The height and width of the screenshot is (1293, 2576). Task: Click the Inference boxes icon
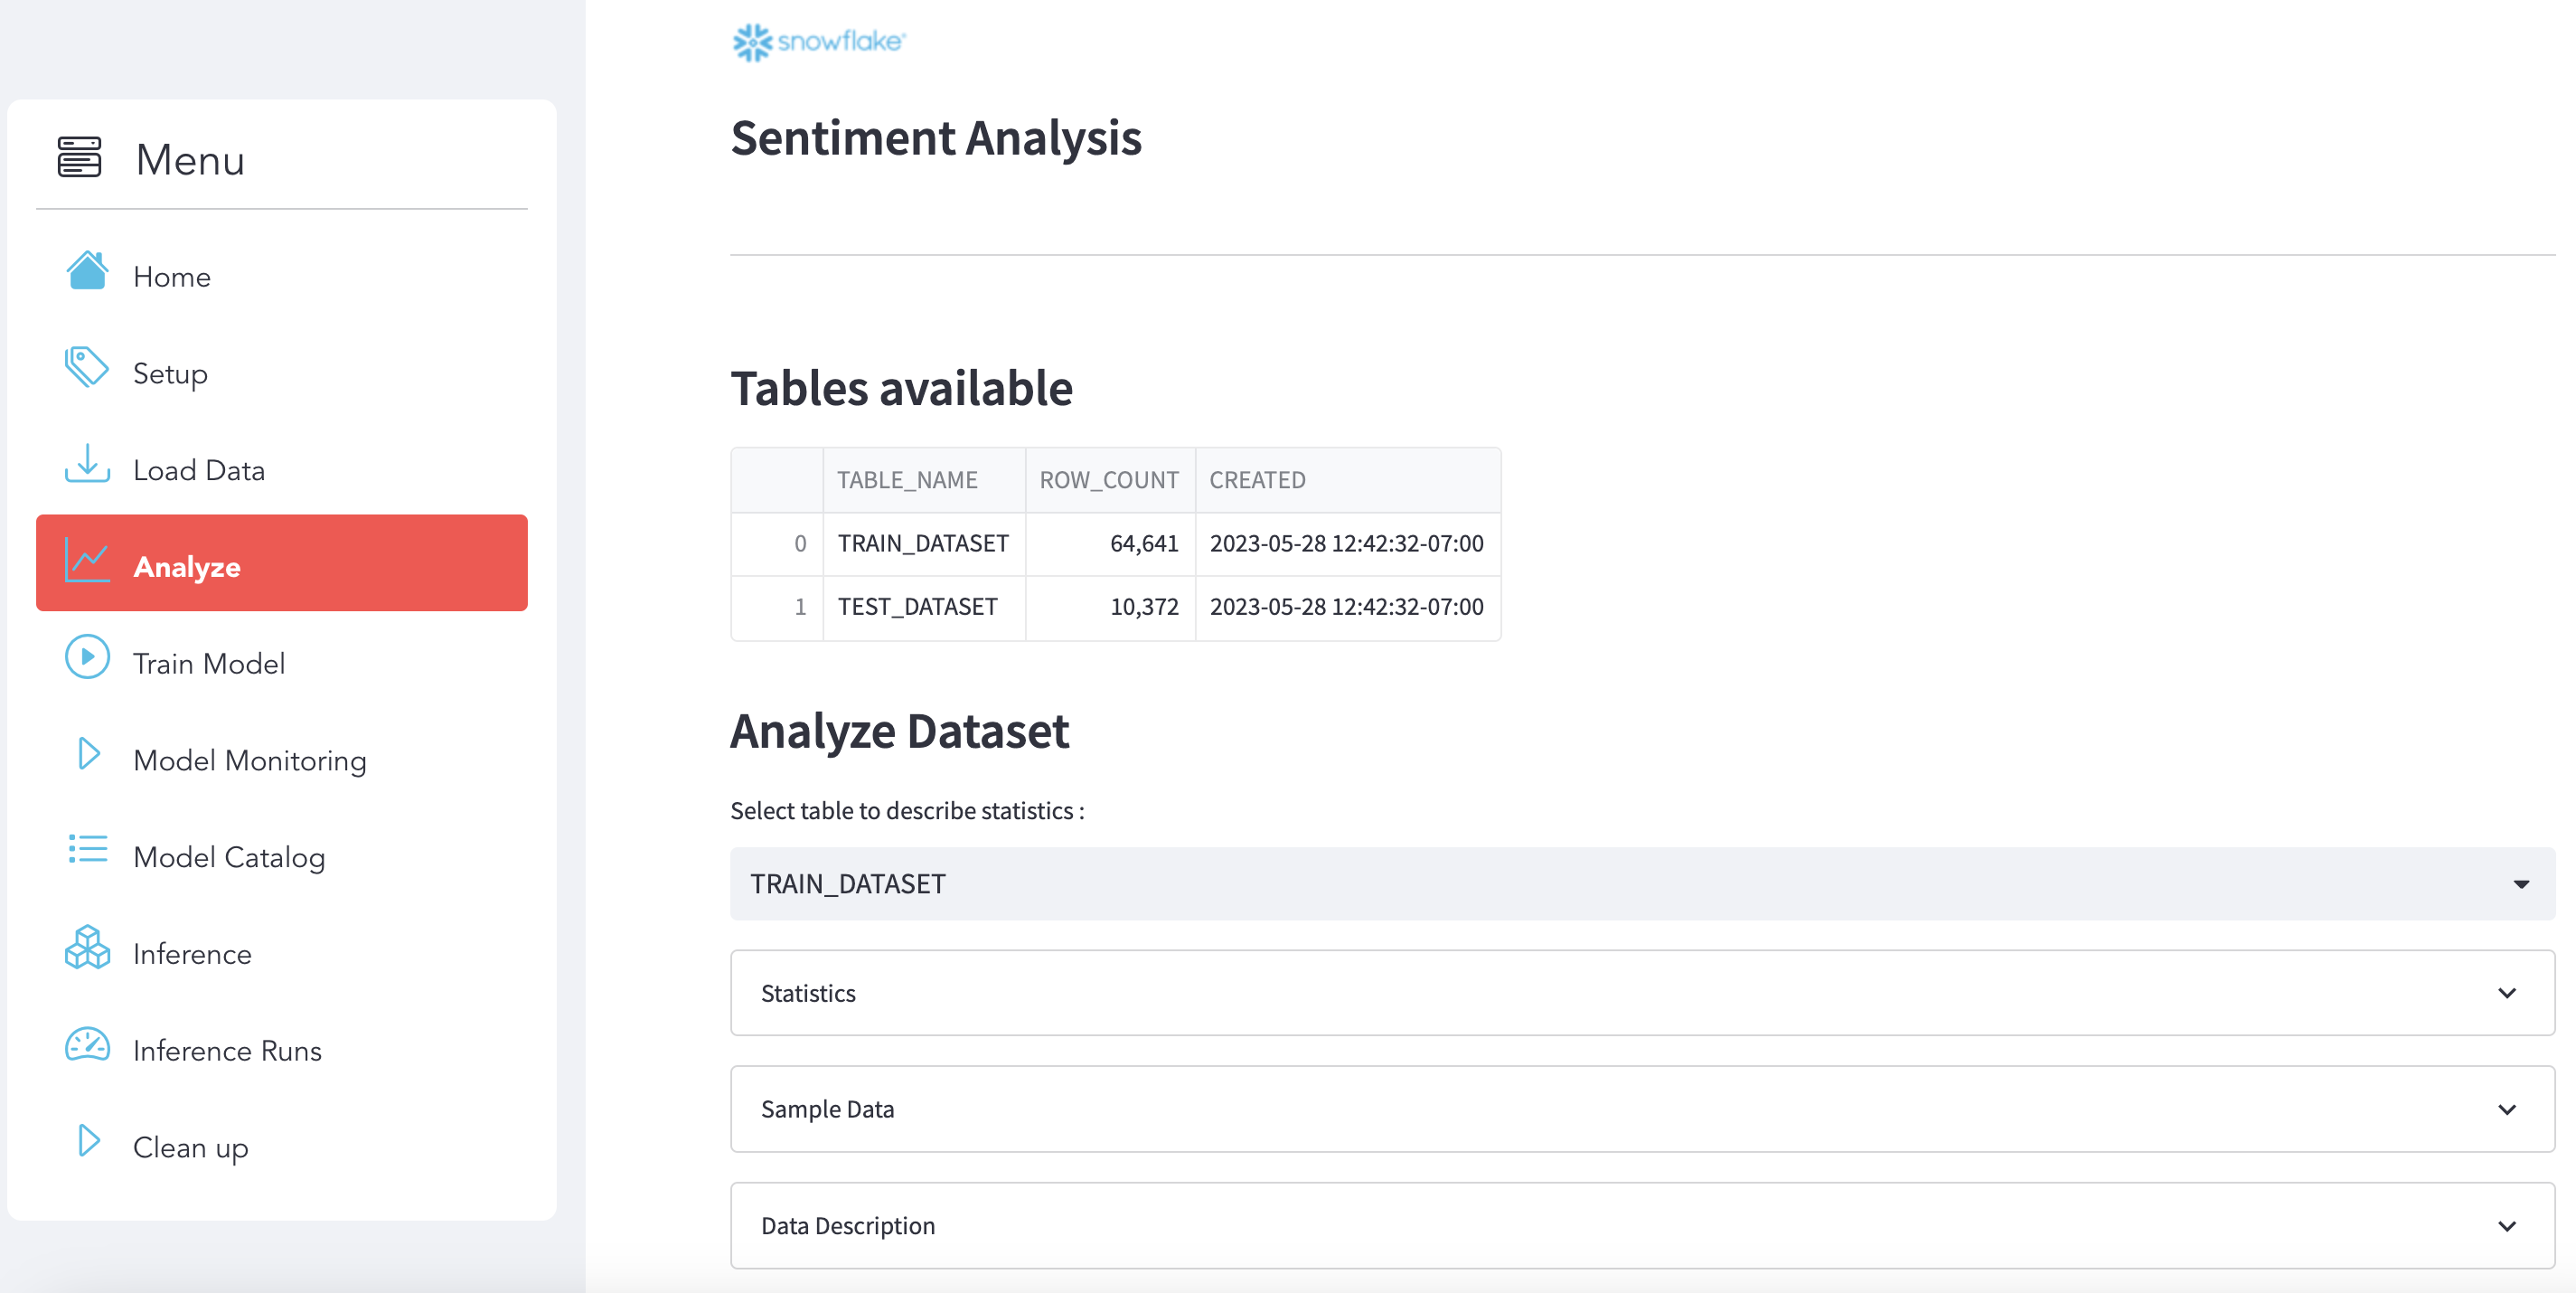tap(87, 948)
